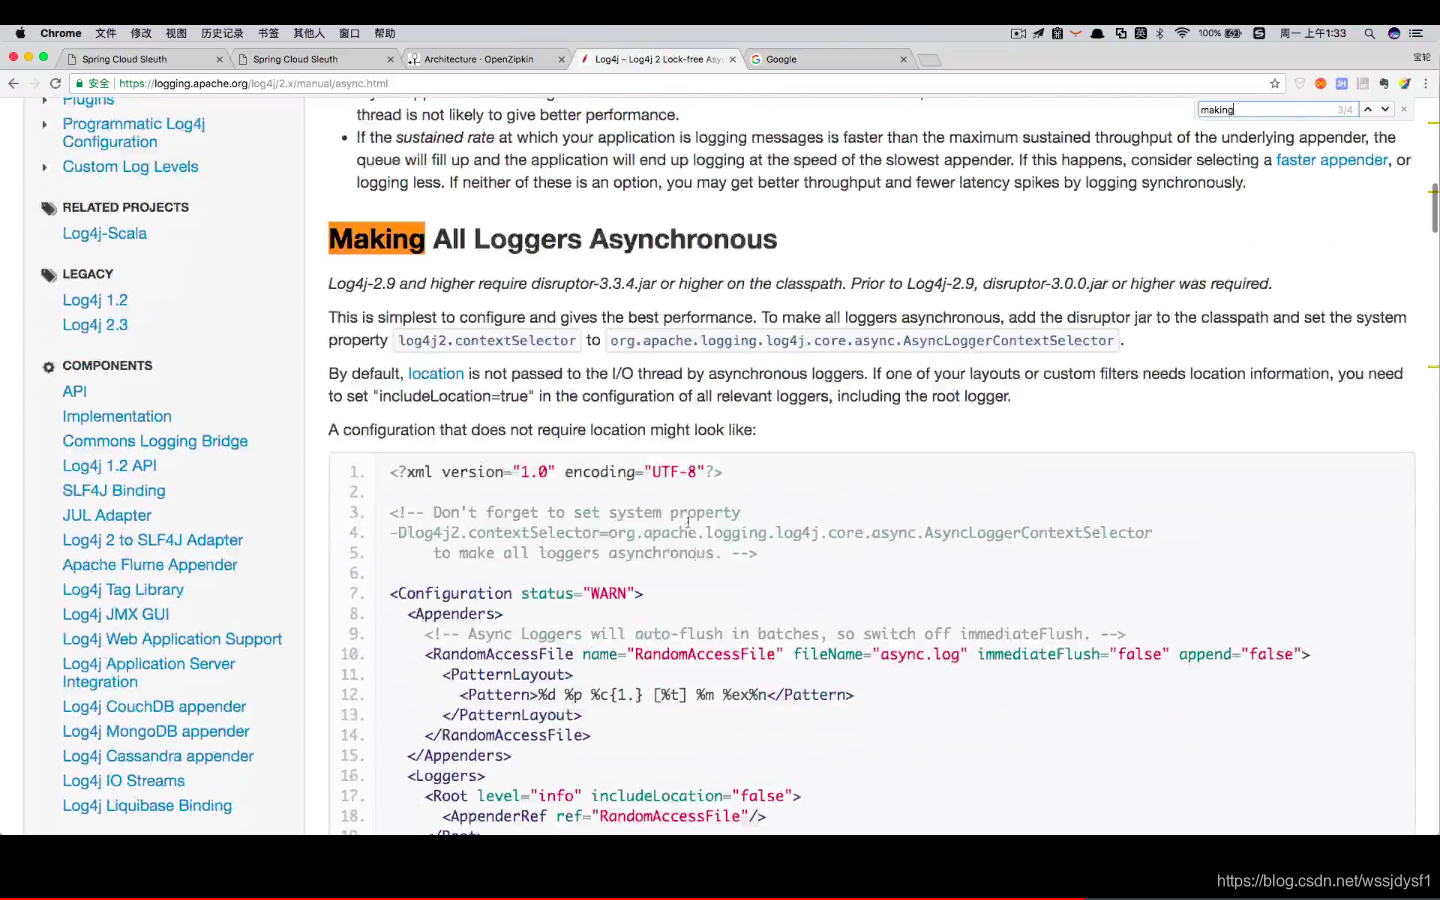Open the Chrome three-dot menu
Image resolution: width=1440 pixels, height=900 pixels.
[x=1426, y=84]
